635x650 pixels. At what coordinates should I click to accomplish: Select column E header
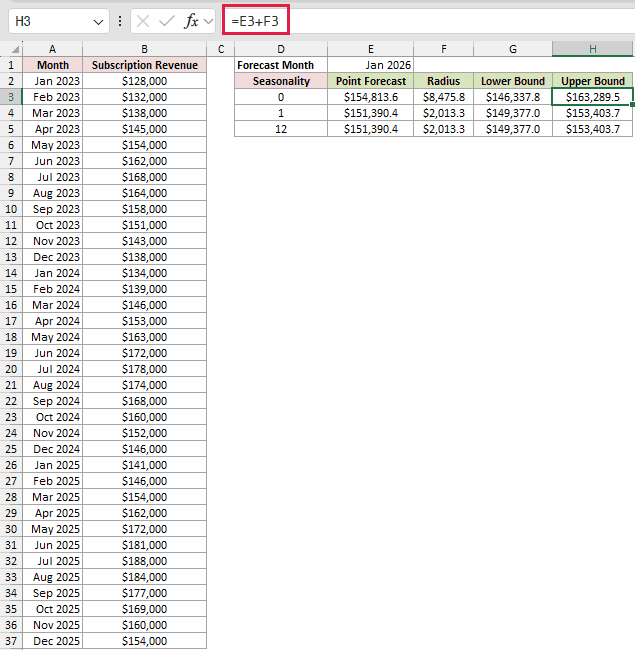coord(371,49)
